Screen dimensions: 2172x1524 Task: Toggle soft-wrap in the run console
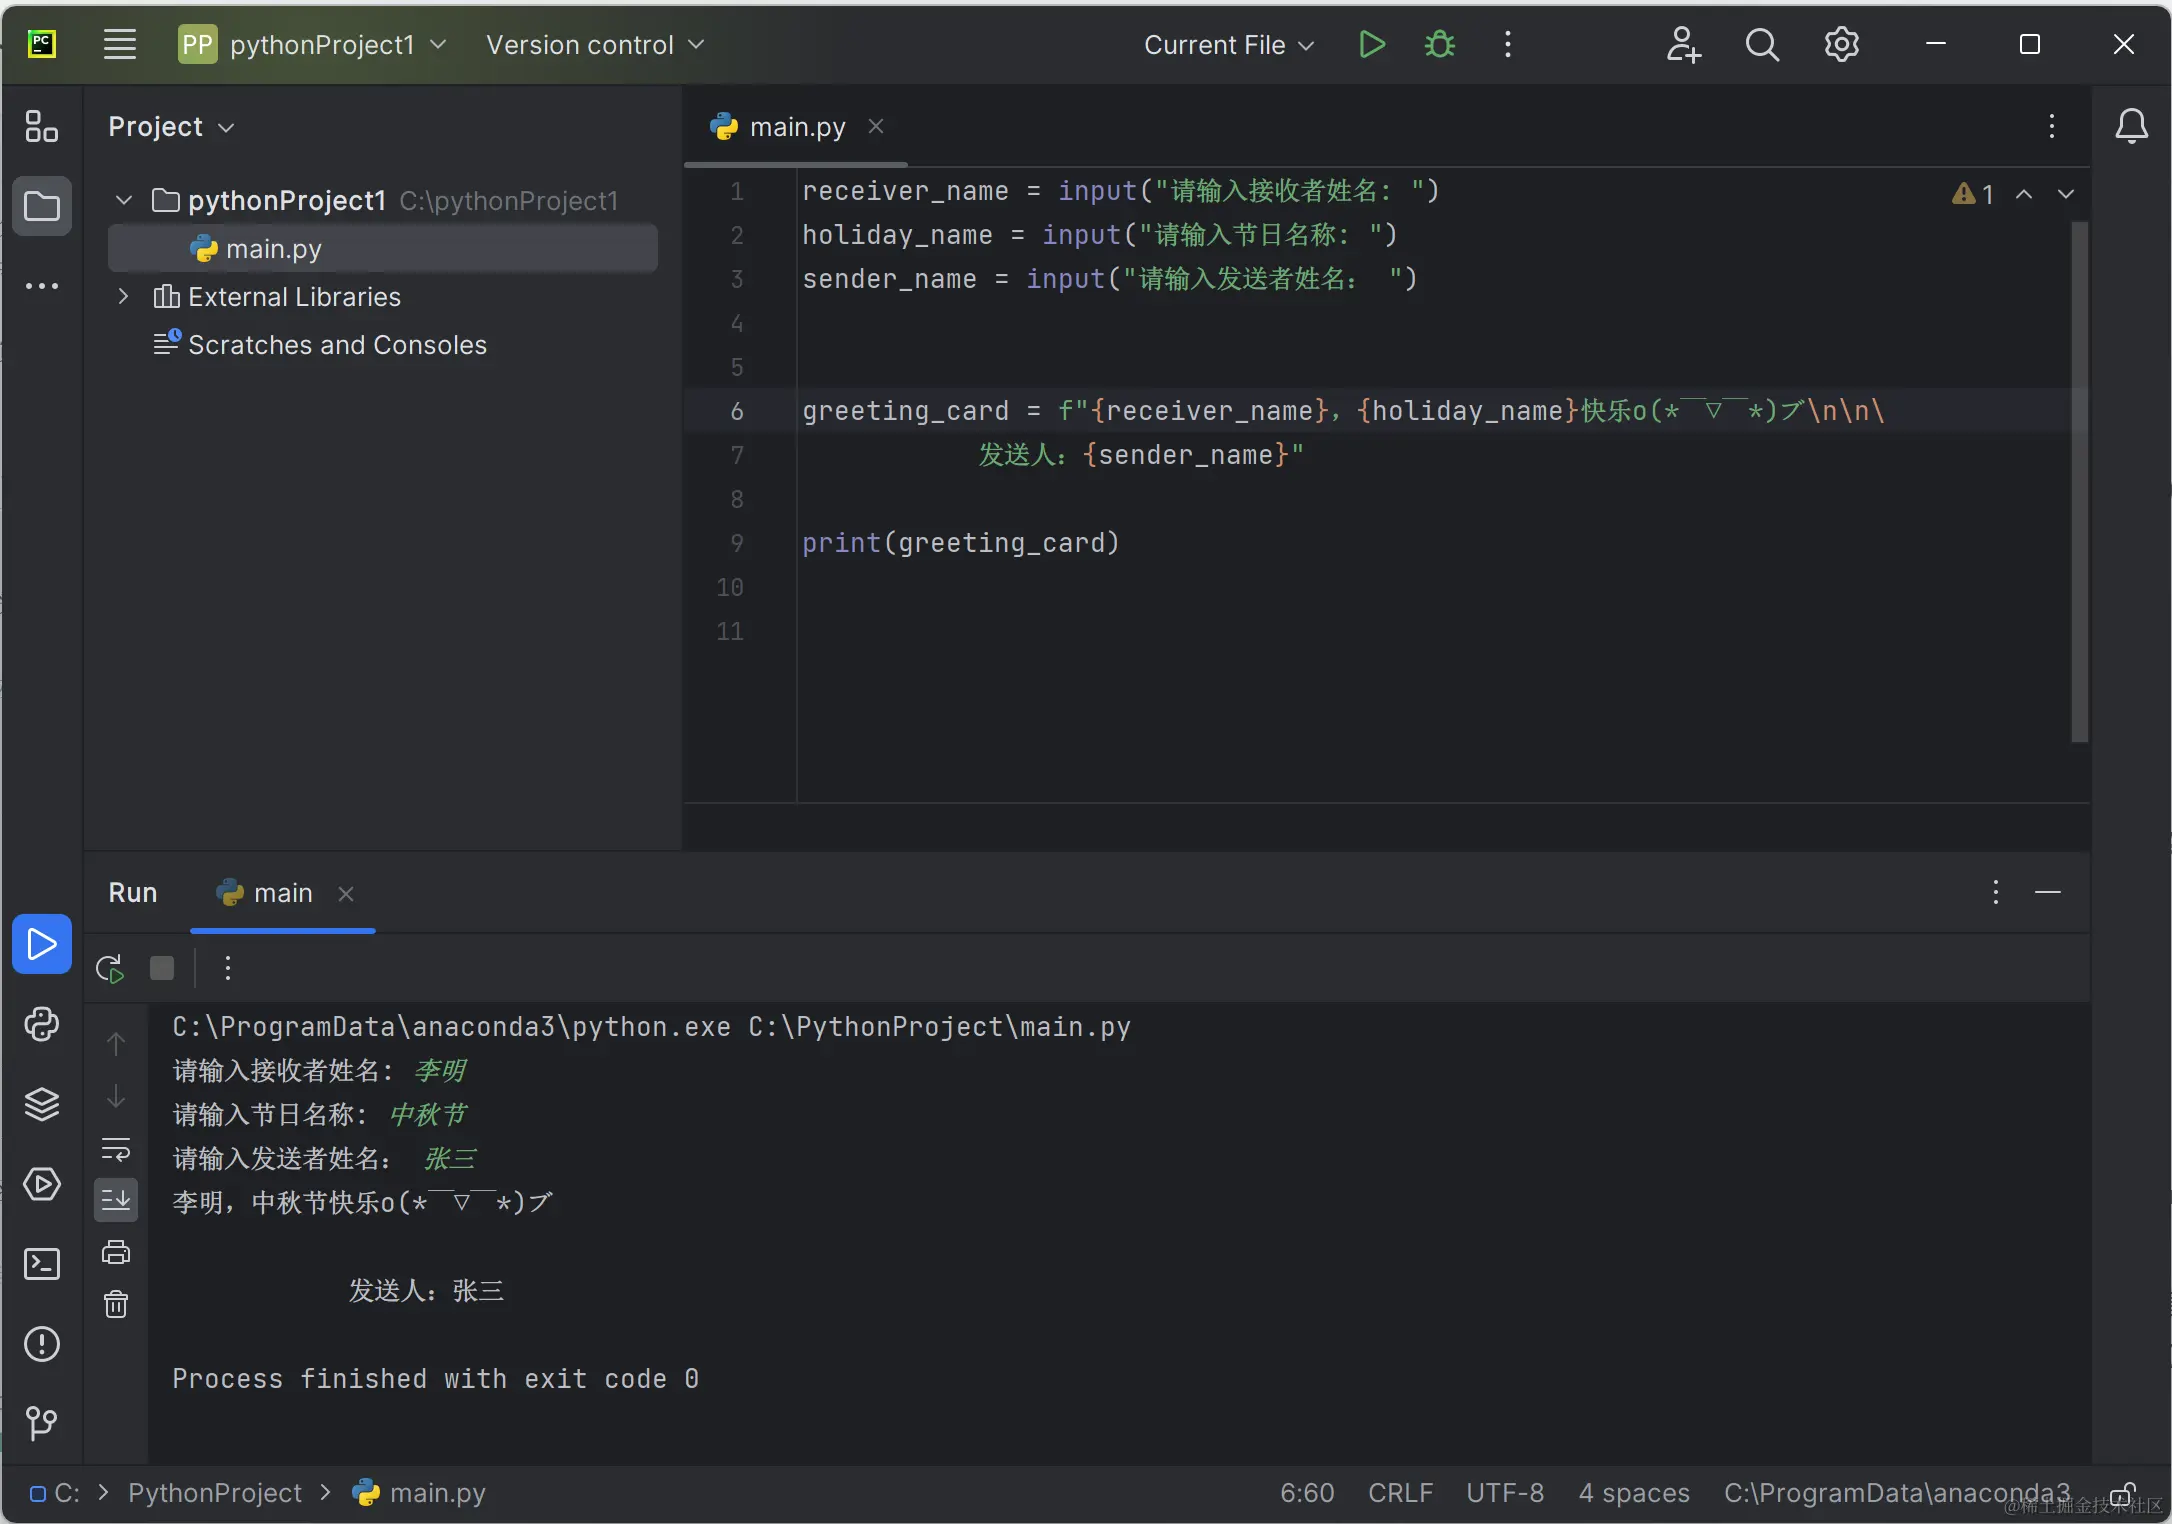(116, 1150)
